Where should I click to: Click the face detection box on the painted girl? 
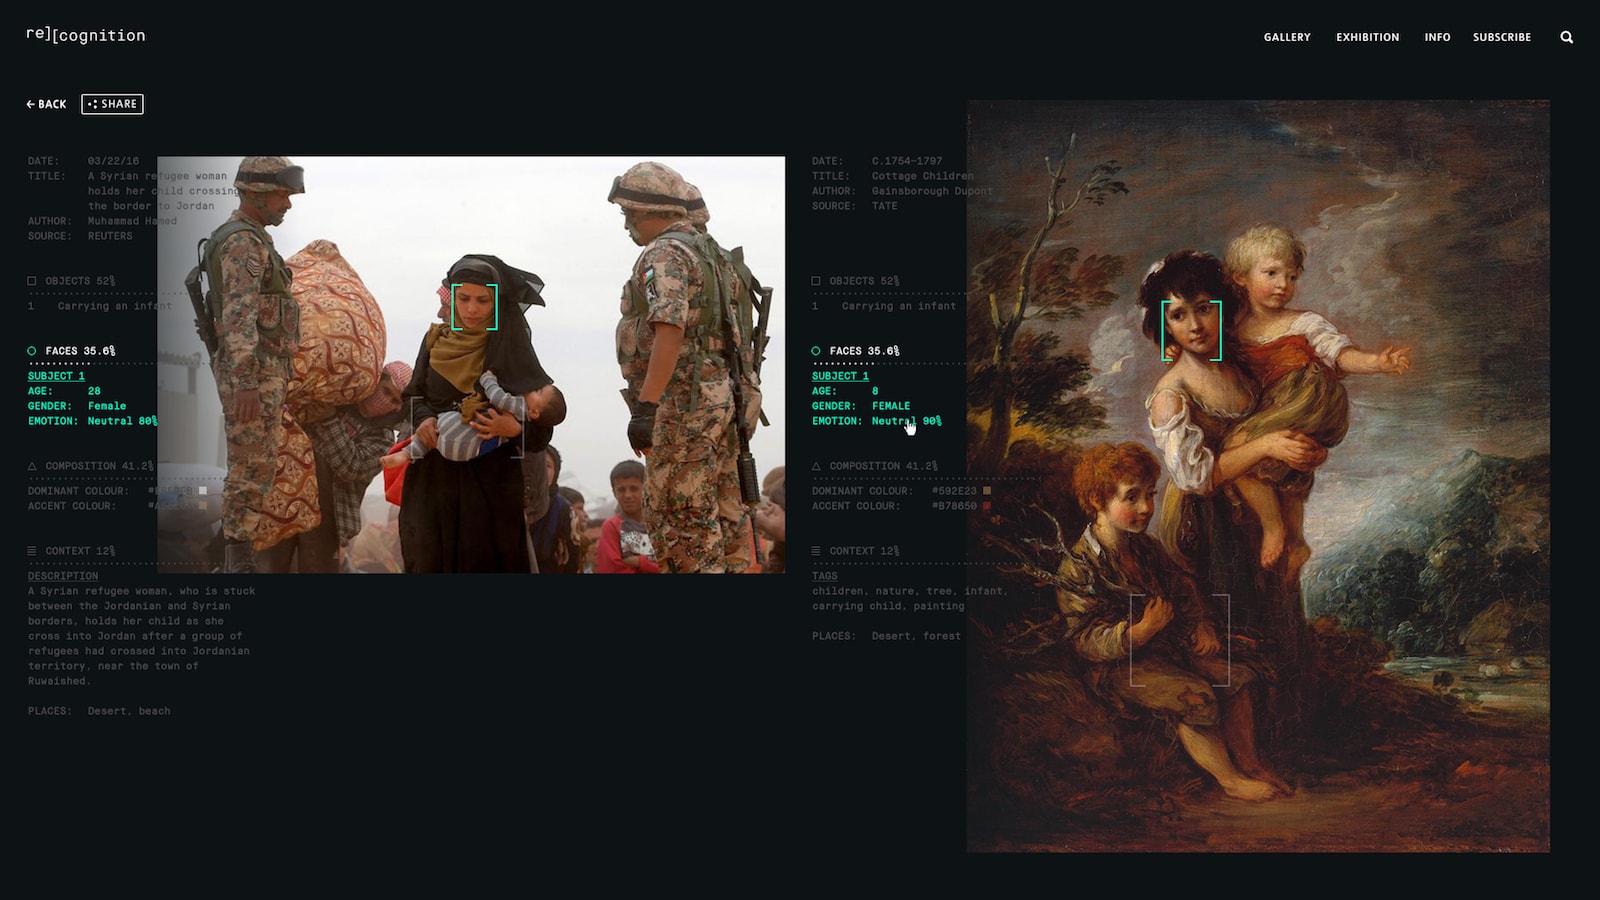click(1191, 330)
